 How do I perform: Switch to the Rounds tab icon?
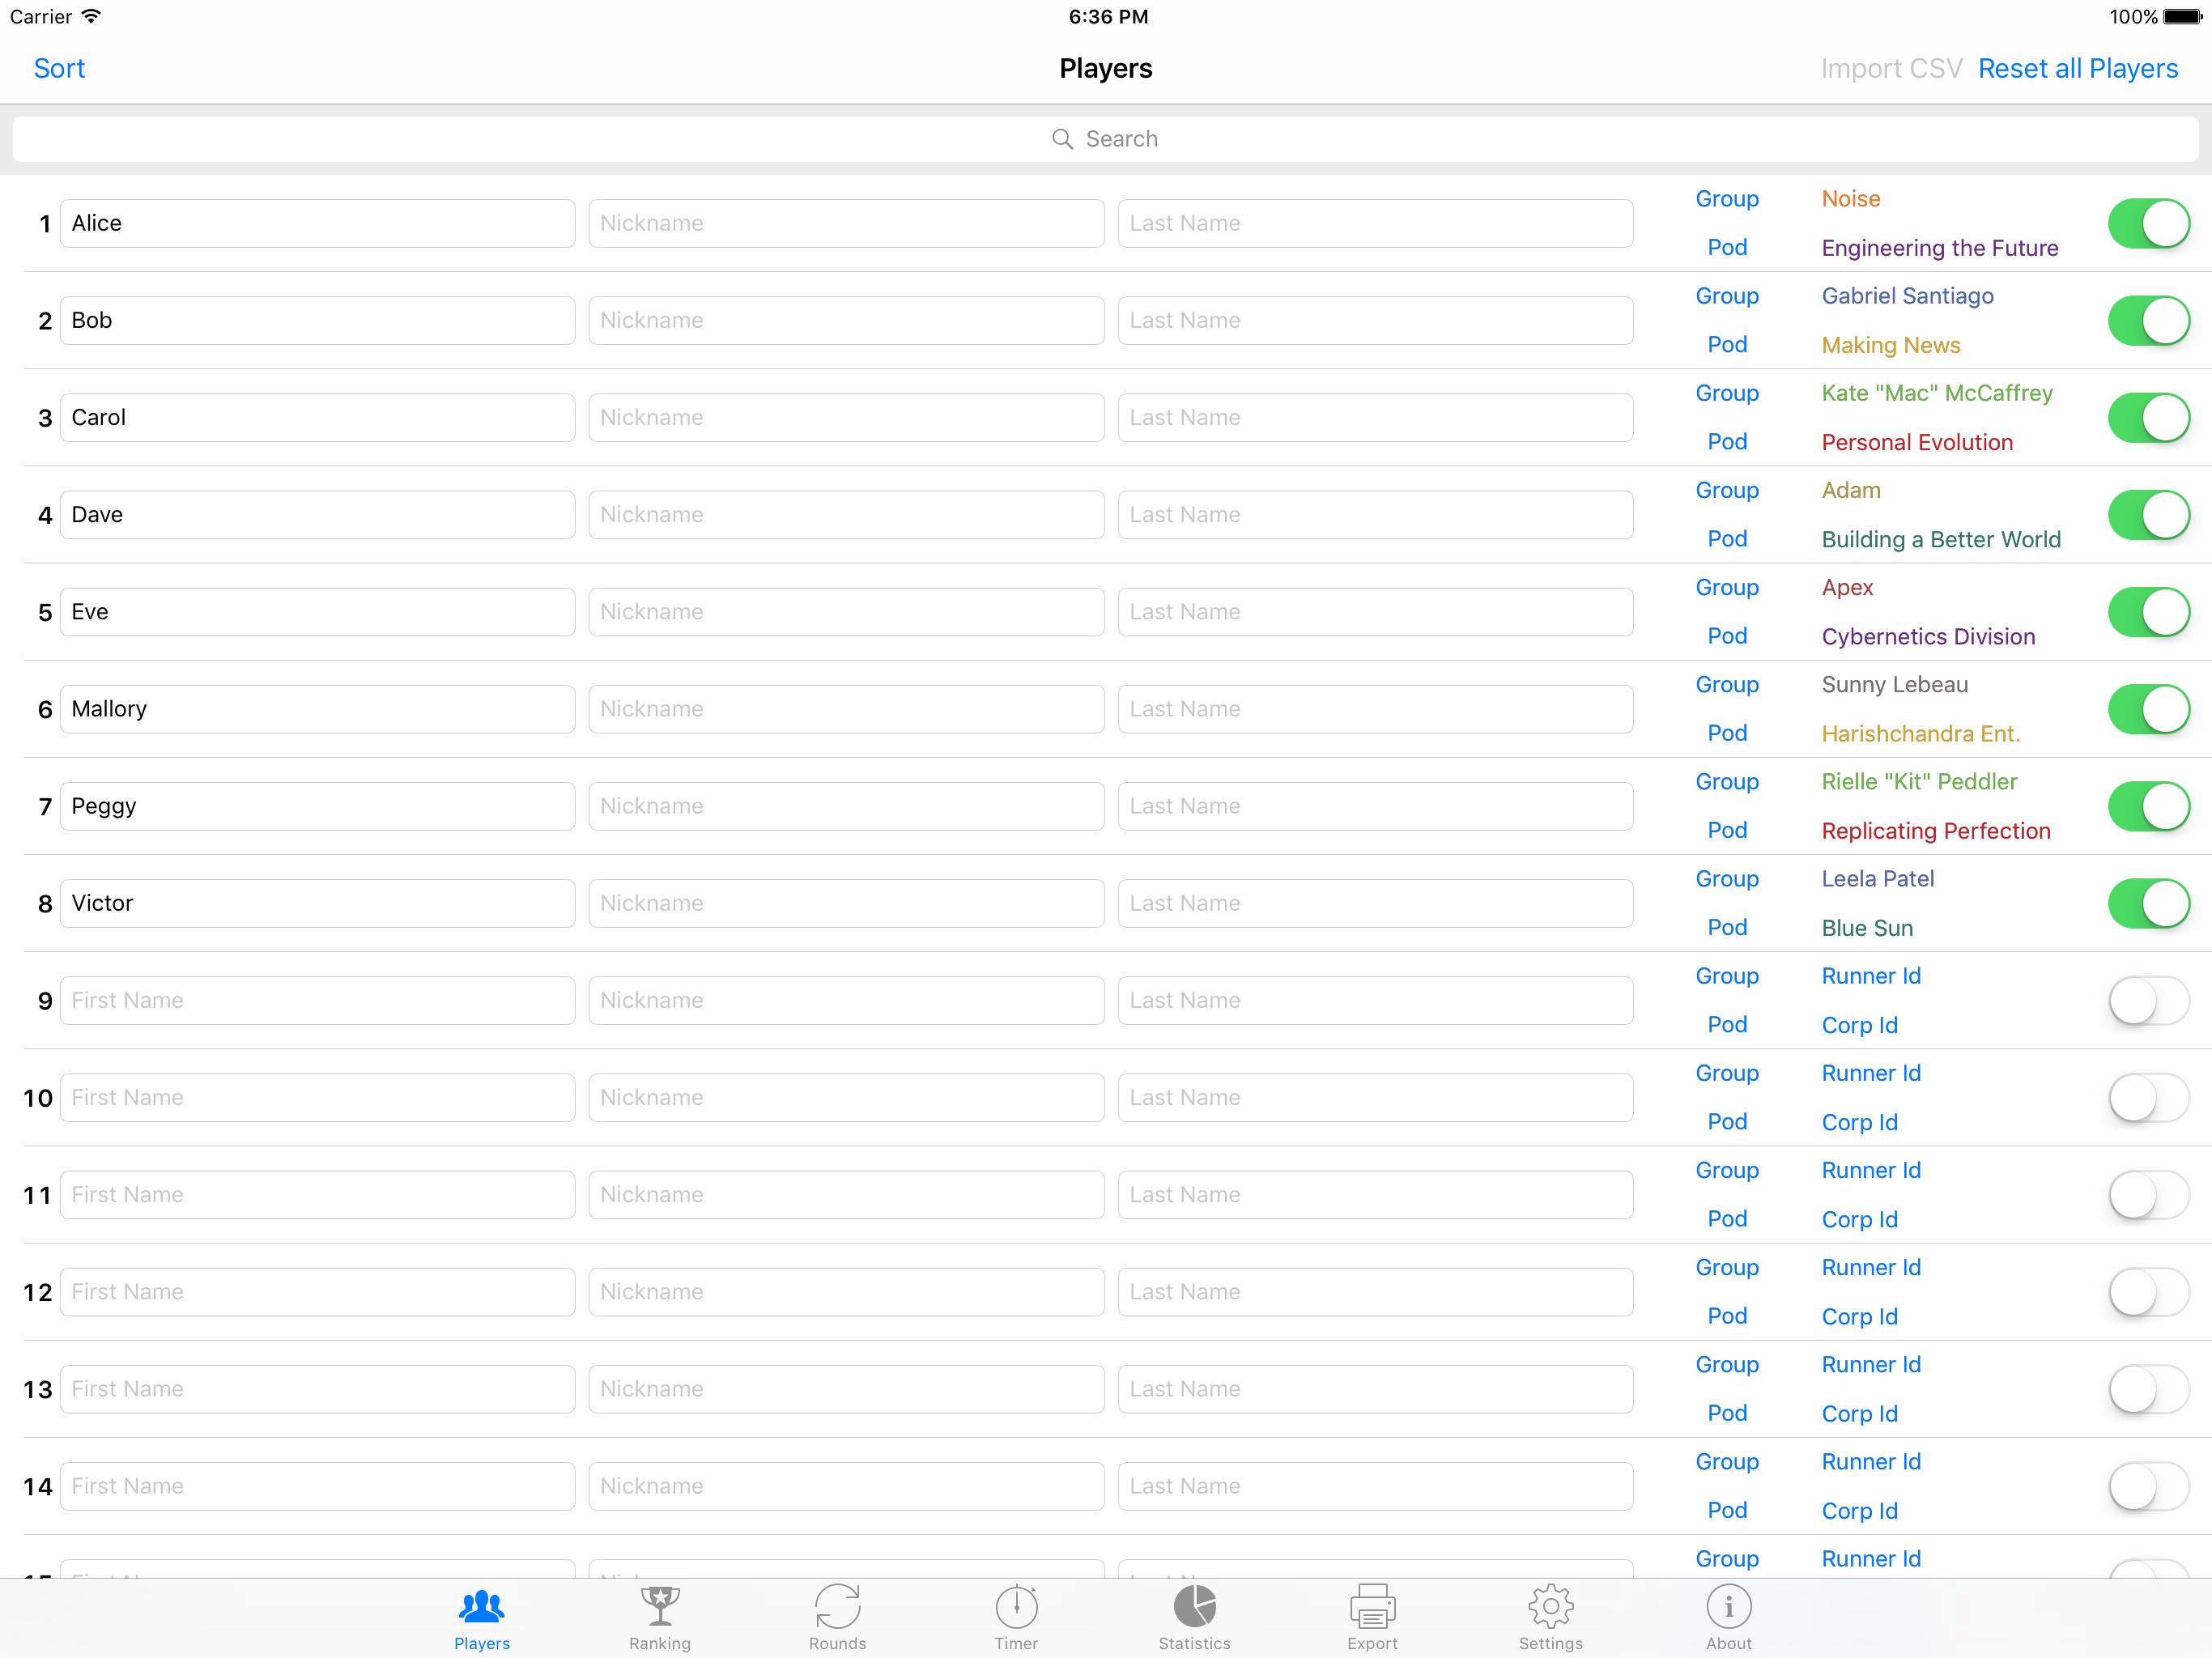pos(837,1616)
